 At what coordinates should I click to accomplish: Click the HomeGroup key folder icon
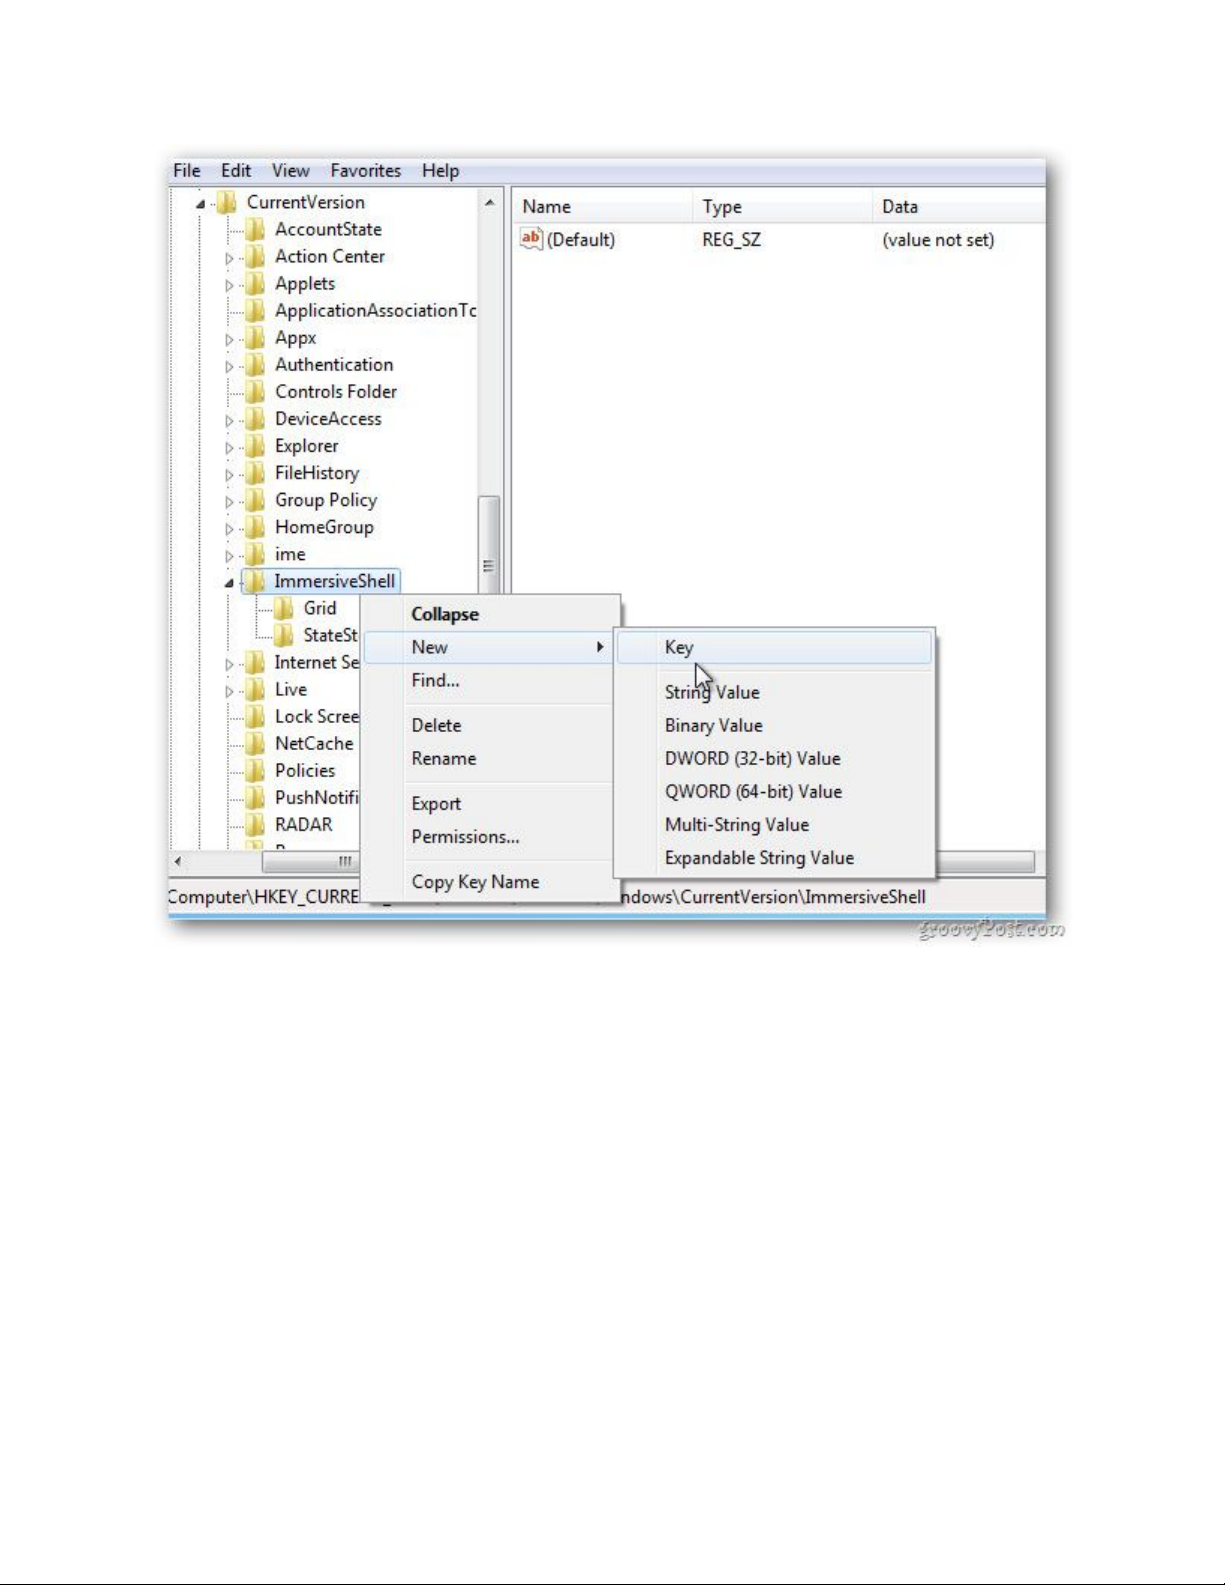pos(256,527)
